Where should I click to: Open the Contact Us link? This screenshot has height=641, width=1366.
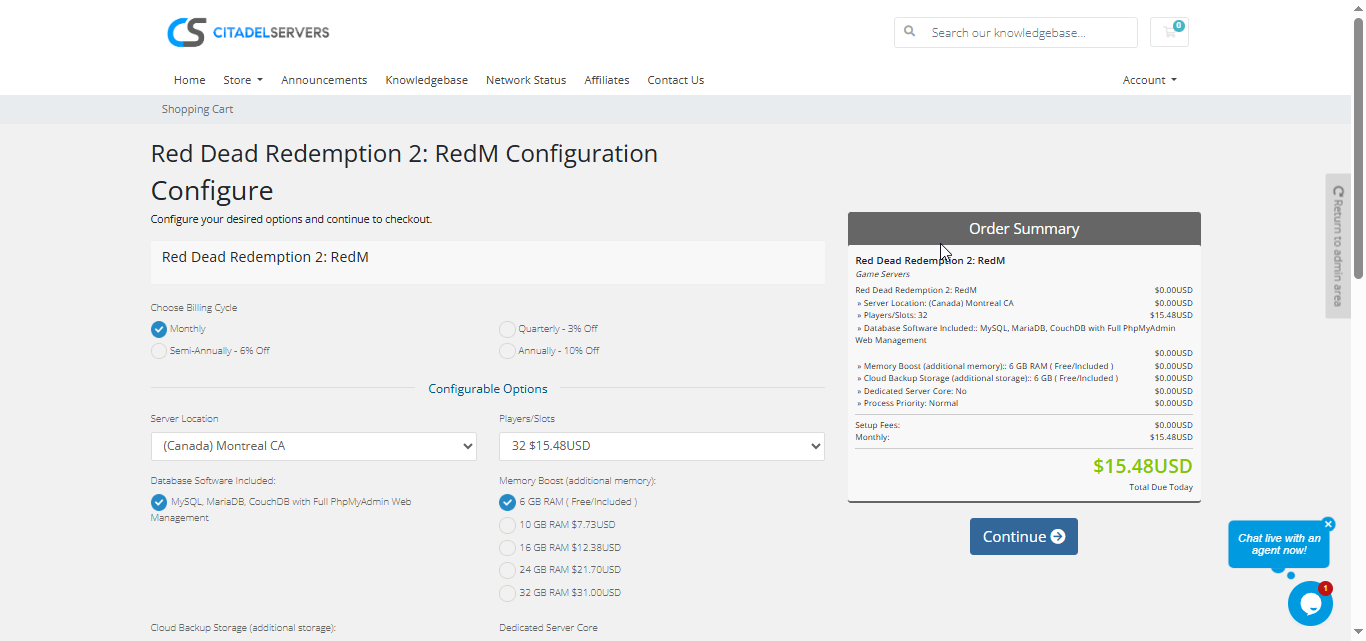[x=675, y=80]
